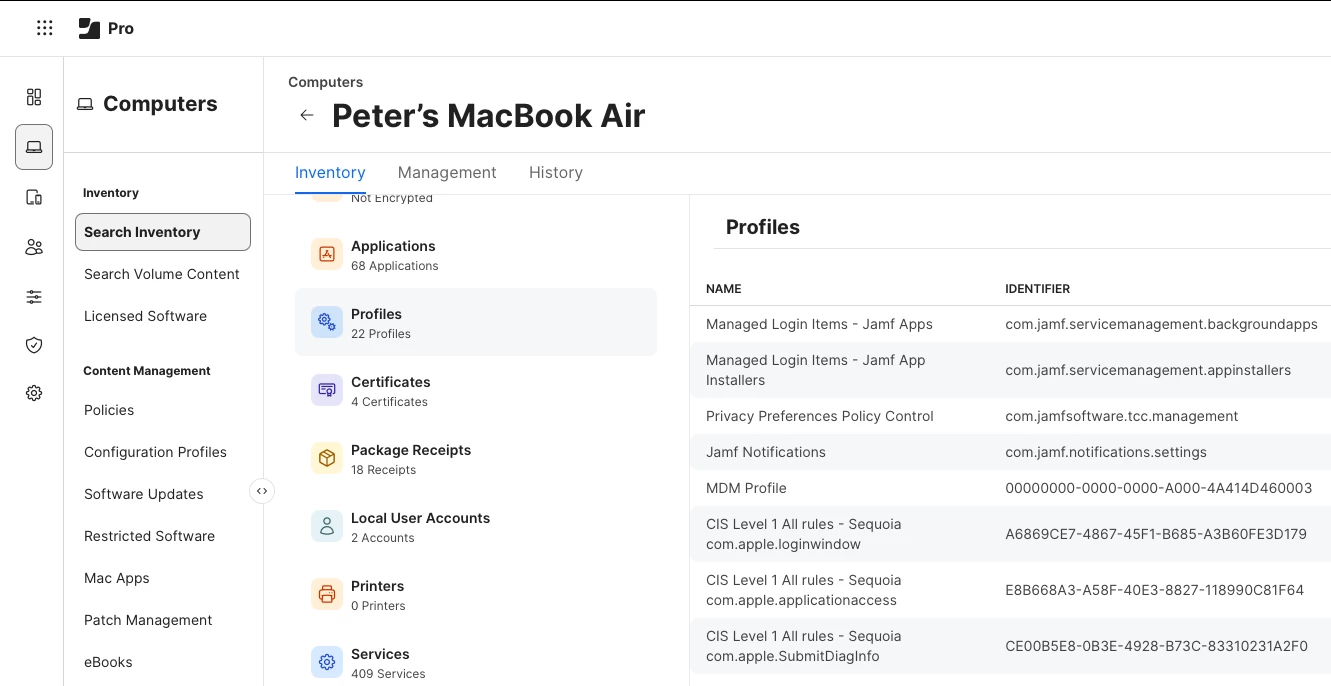Open Software Updates
Image resolution: width=1331 pixels, height=686 pixels.
[144, 494]
